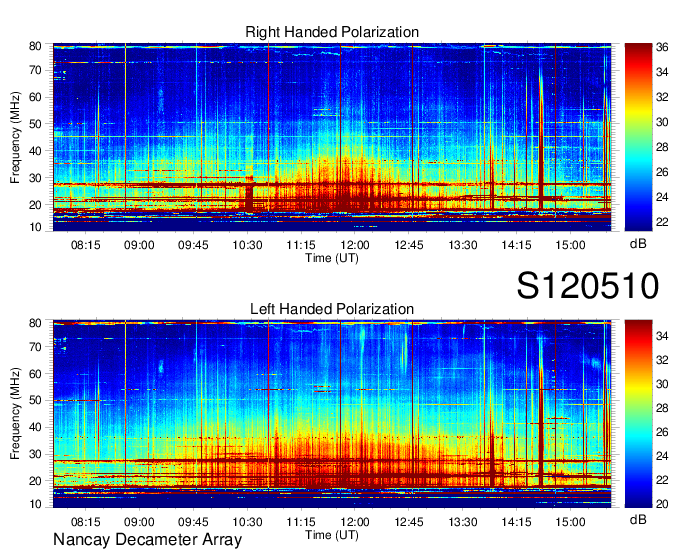Image resolution: width=680 pixels, height=552 pixels.
Task: Click the 10 MHz tick of Left Handed plot
Action: (35, 504)
